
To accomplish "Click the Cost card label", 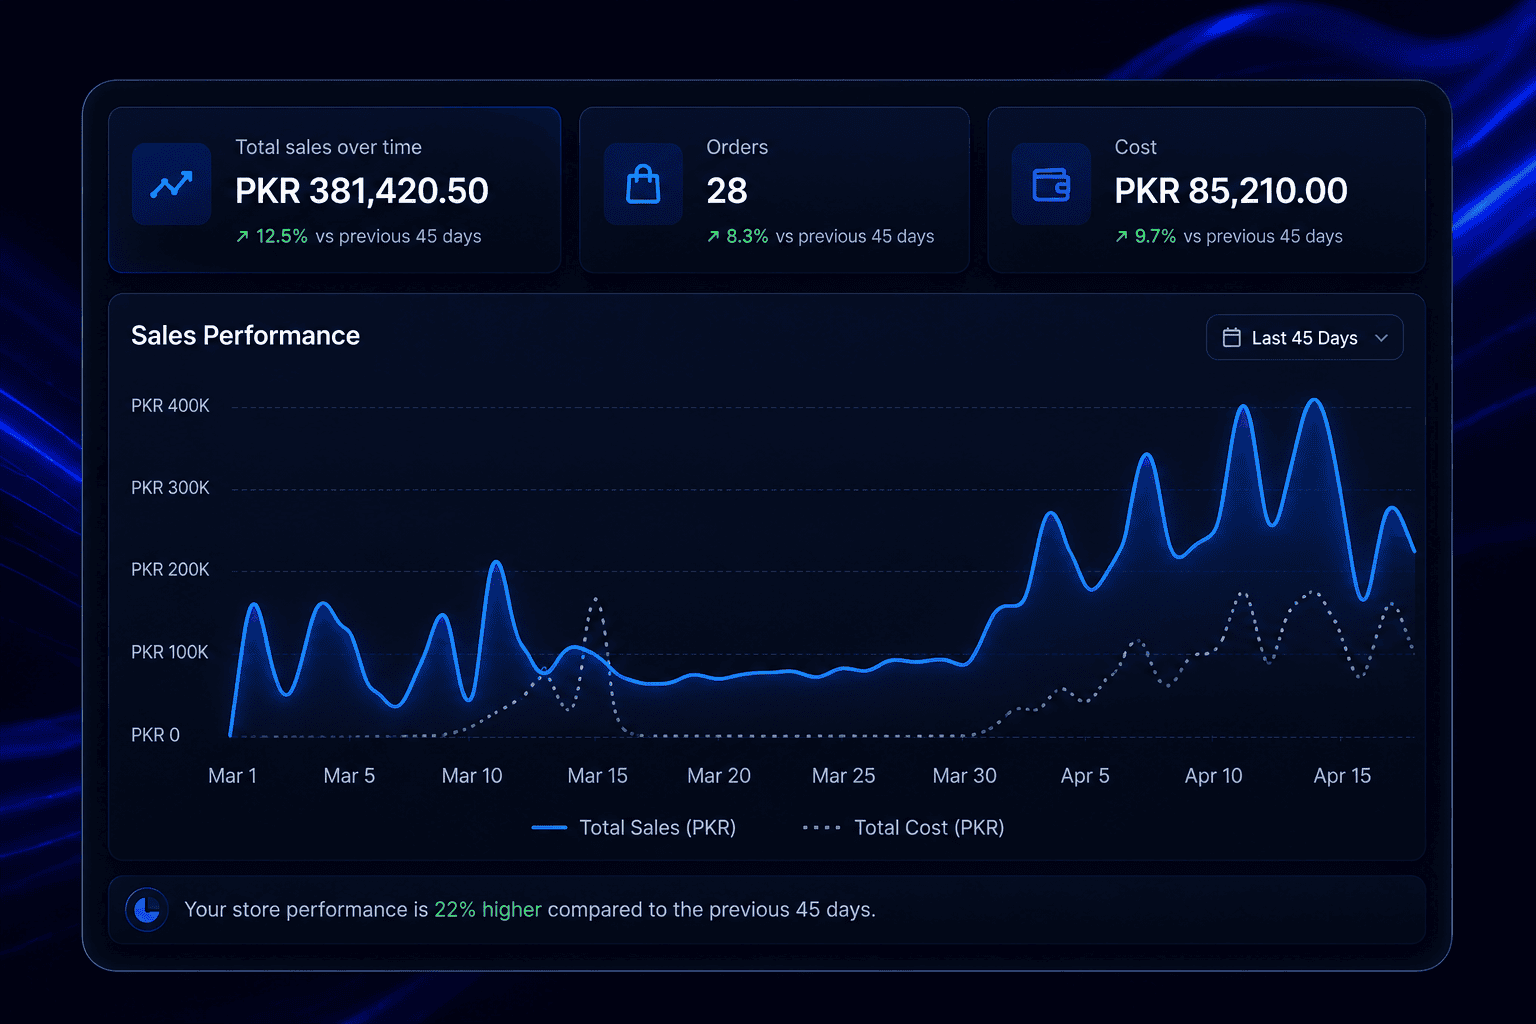I will (1135, 148).
